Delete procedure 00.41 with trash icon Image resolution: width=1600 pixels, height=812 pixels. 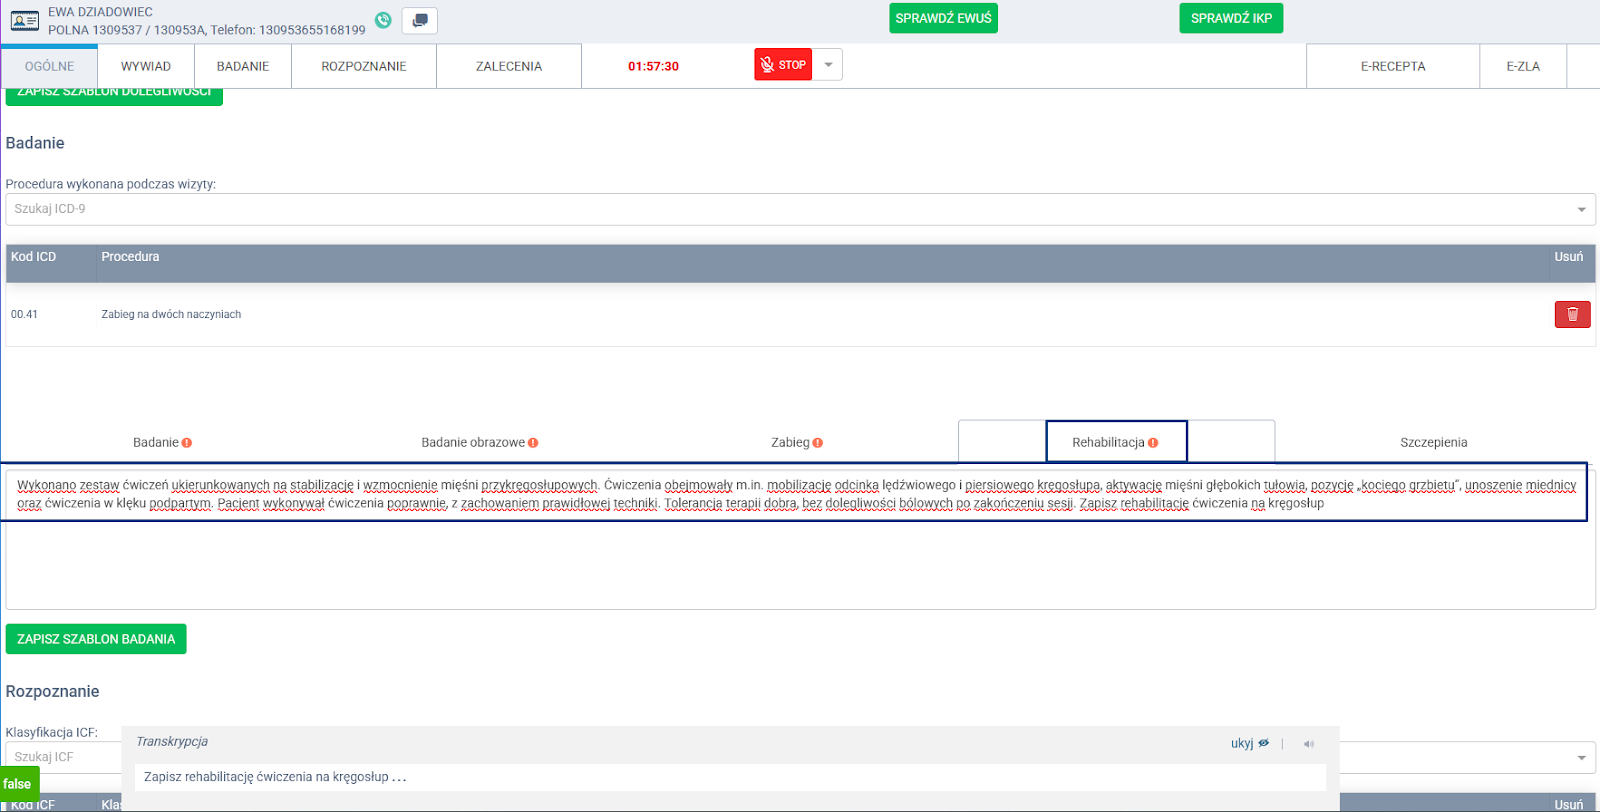(x=1572, y=314)
